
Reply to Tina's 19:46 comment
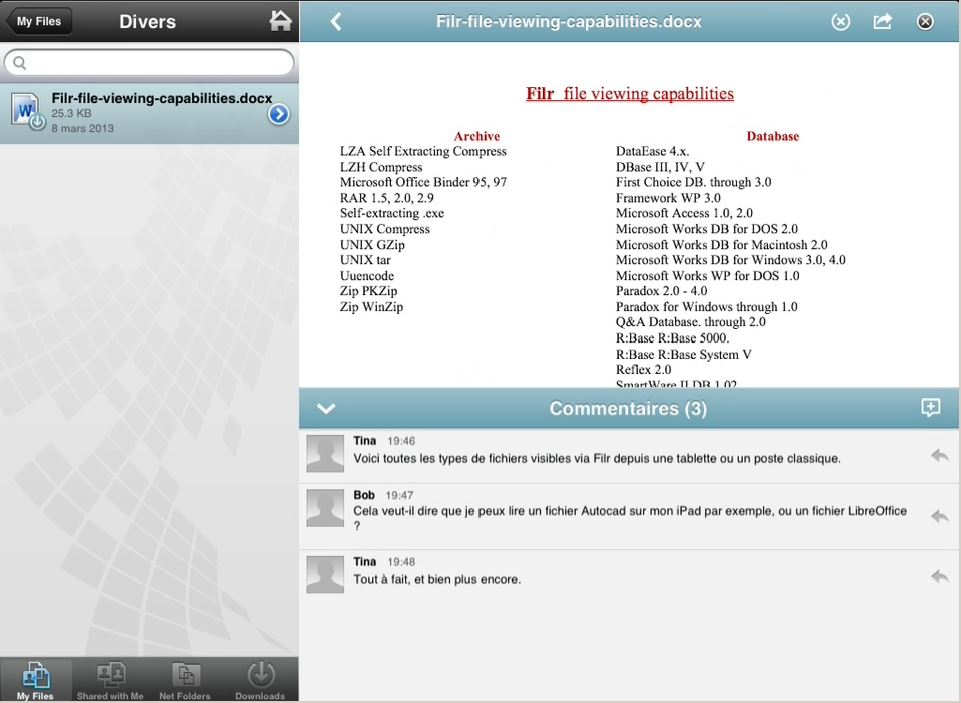[940, 455]
